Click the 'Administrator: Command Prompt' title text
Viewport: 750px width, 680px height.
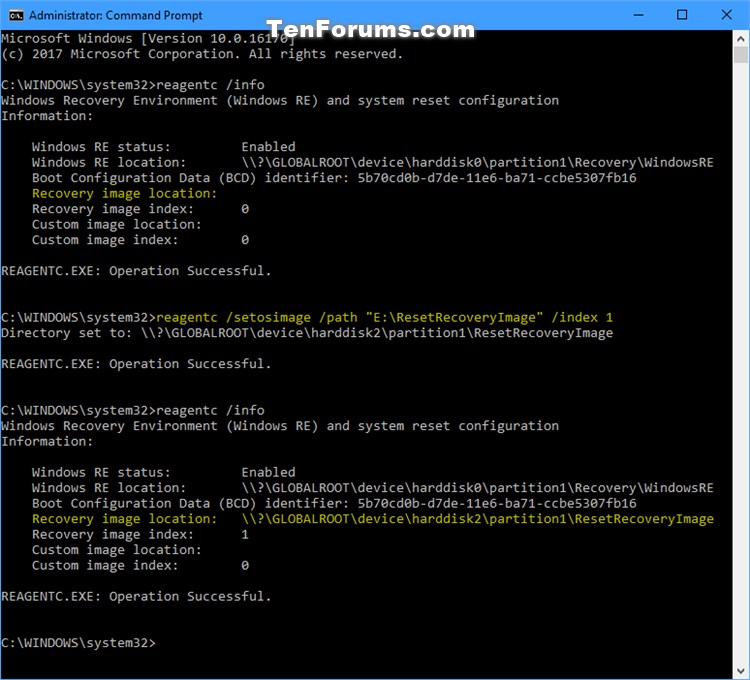[x=116, y=15]
